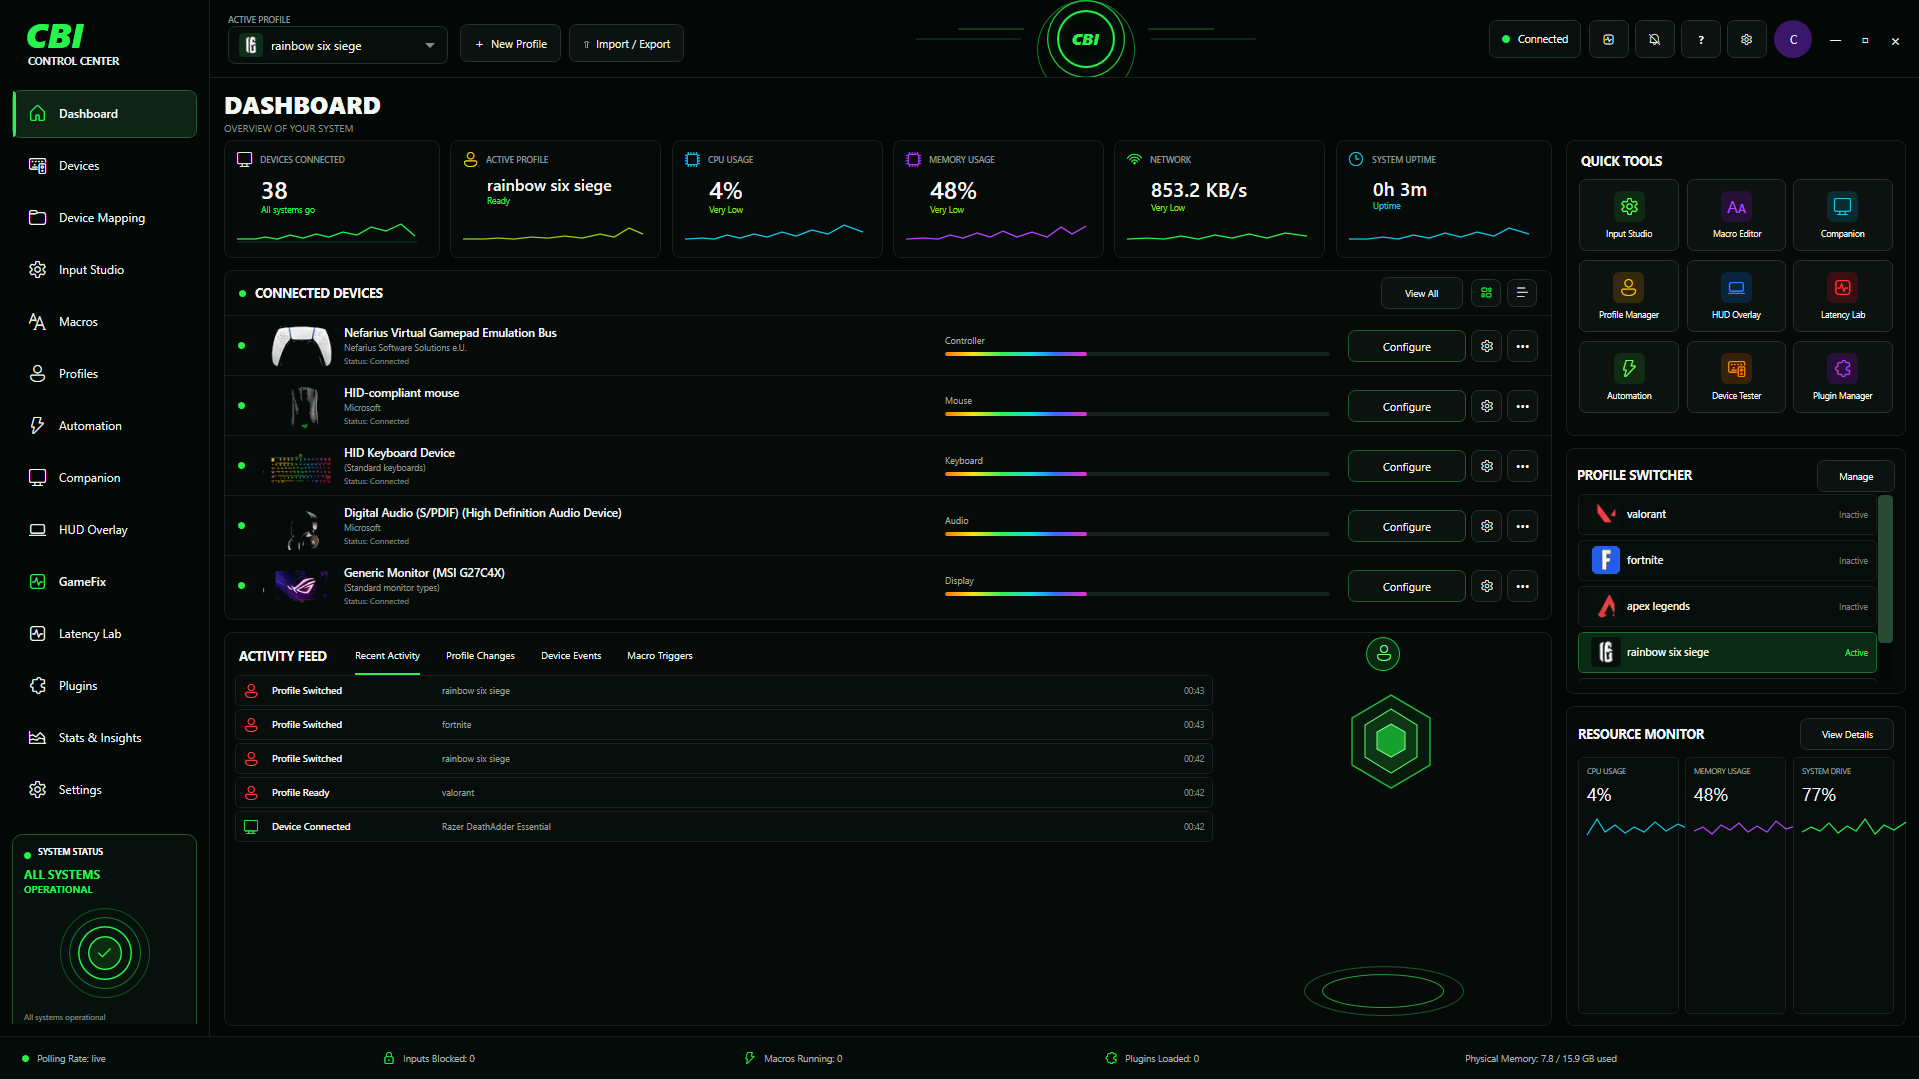
Task: Click Profile Switcher scrollbar
Action: click(1885, 569)
